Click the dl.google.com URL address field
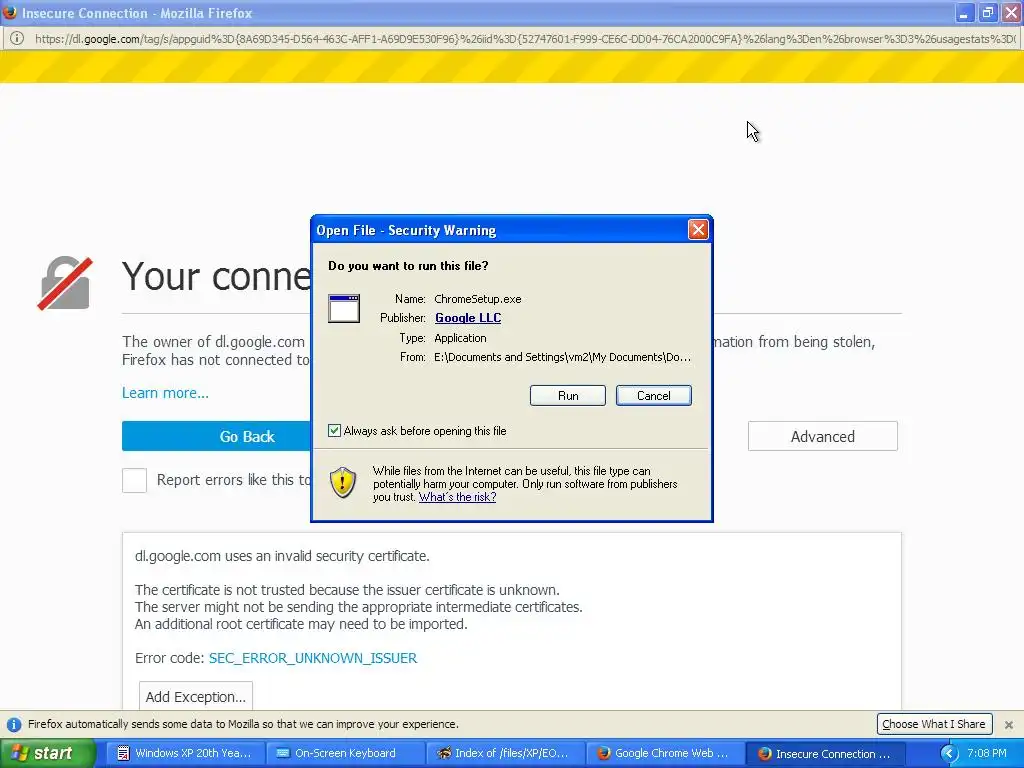 tap(526, 39)
